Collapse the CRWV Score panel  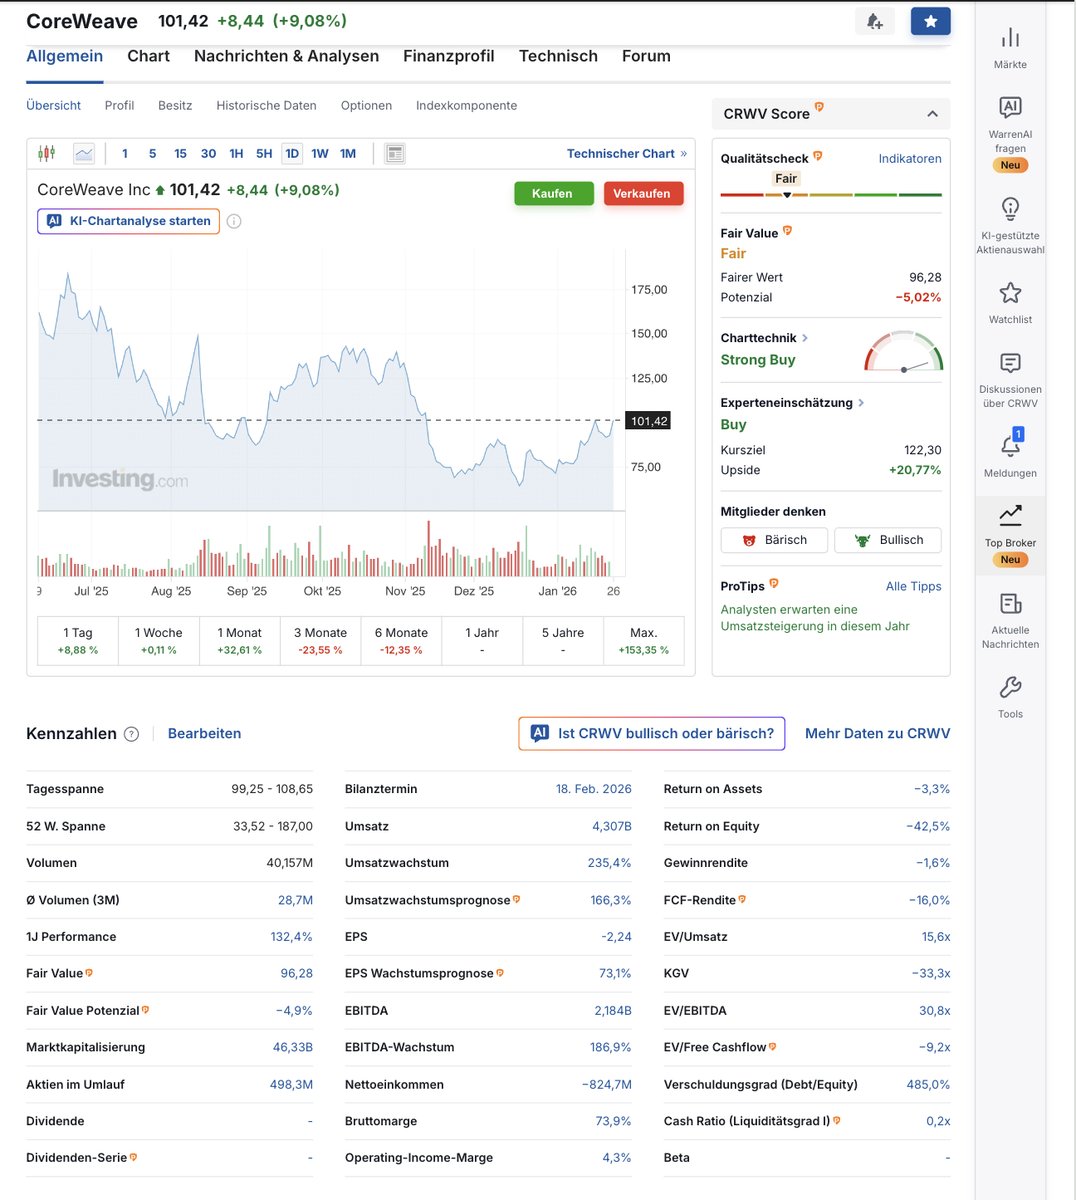[x=932, y=114]
